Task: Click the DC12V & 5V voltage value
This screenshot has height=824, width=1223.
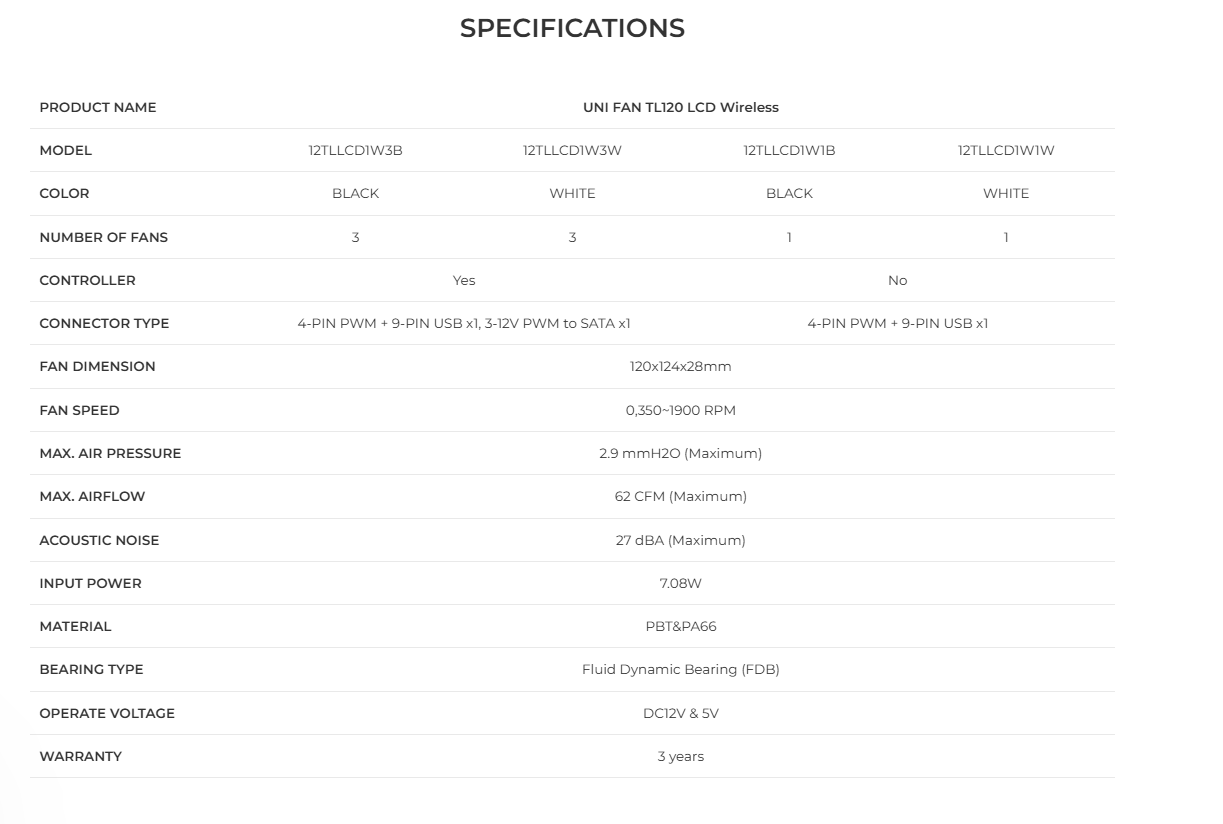Action: coord(680,714)
